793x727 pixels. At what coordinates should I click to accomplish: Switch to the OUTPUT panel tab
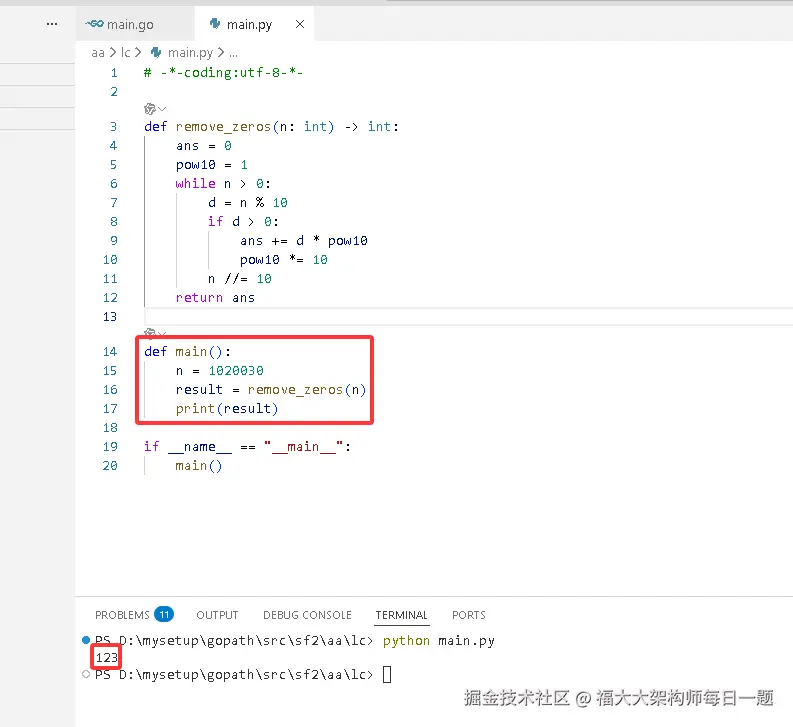coord(217,615)
